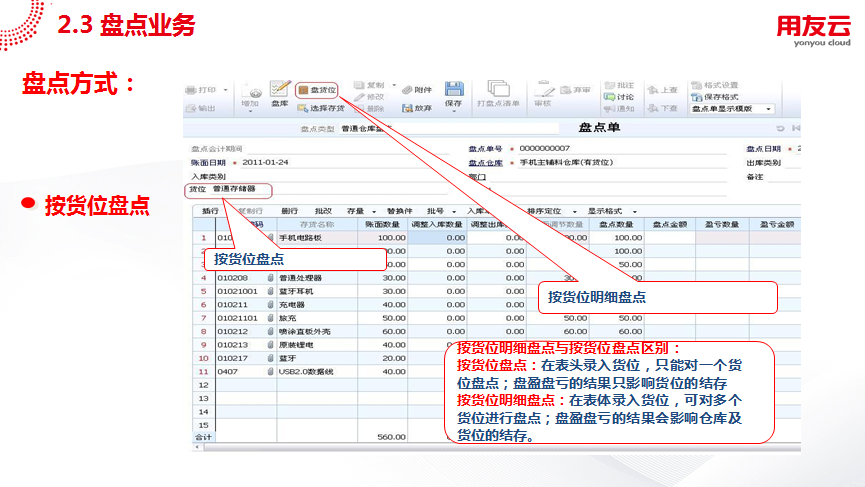Open the 存量 dropdown arrow
This screenshot has width=865, height=487.
373,211
